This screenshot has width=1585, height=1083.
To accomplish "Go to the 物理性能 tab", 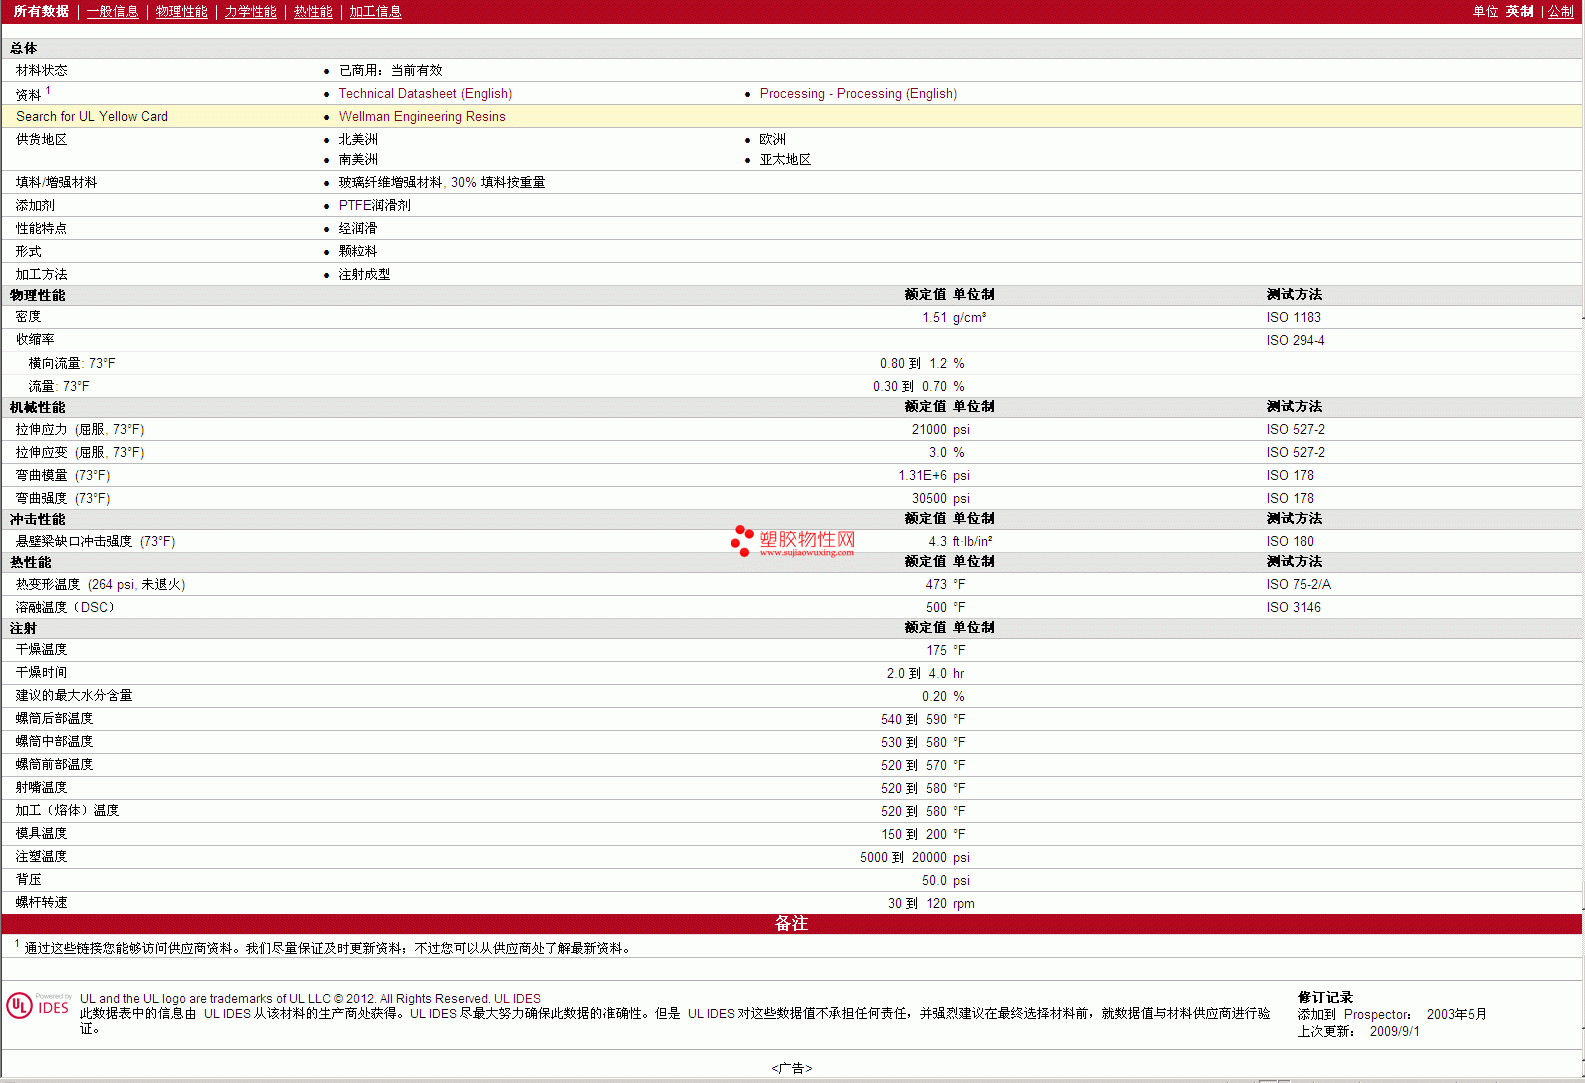I will click(181, 12).
